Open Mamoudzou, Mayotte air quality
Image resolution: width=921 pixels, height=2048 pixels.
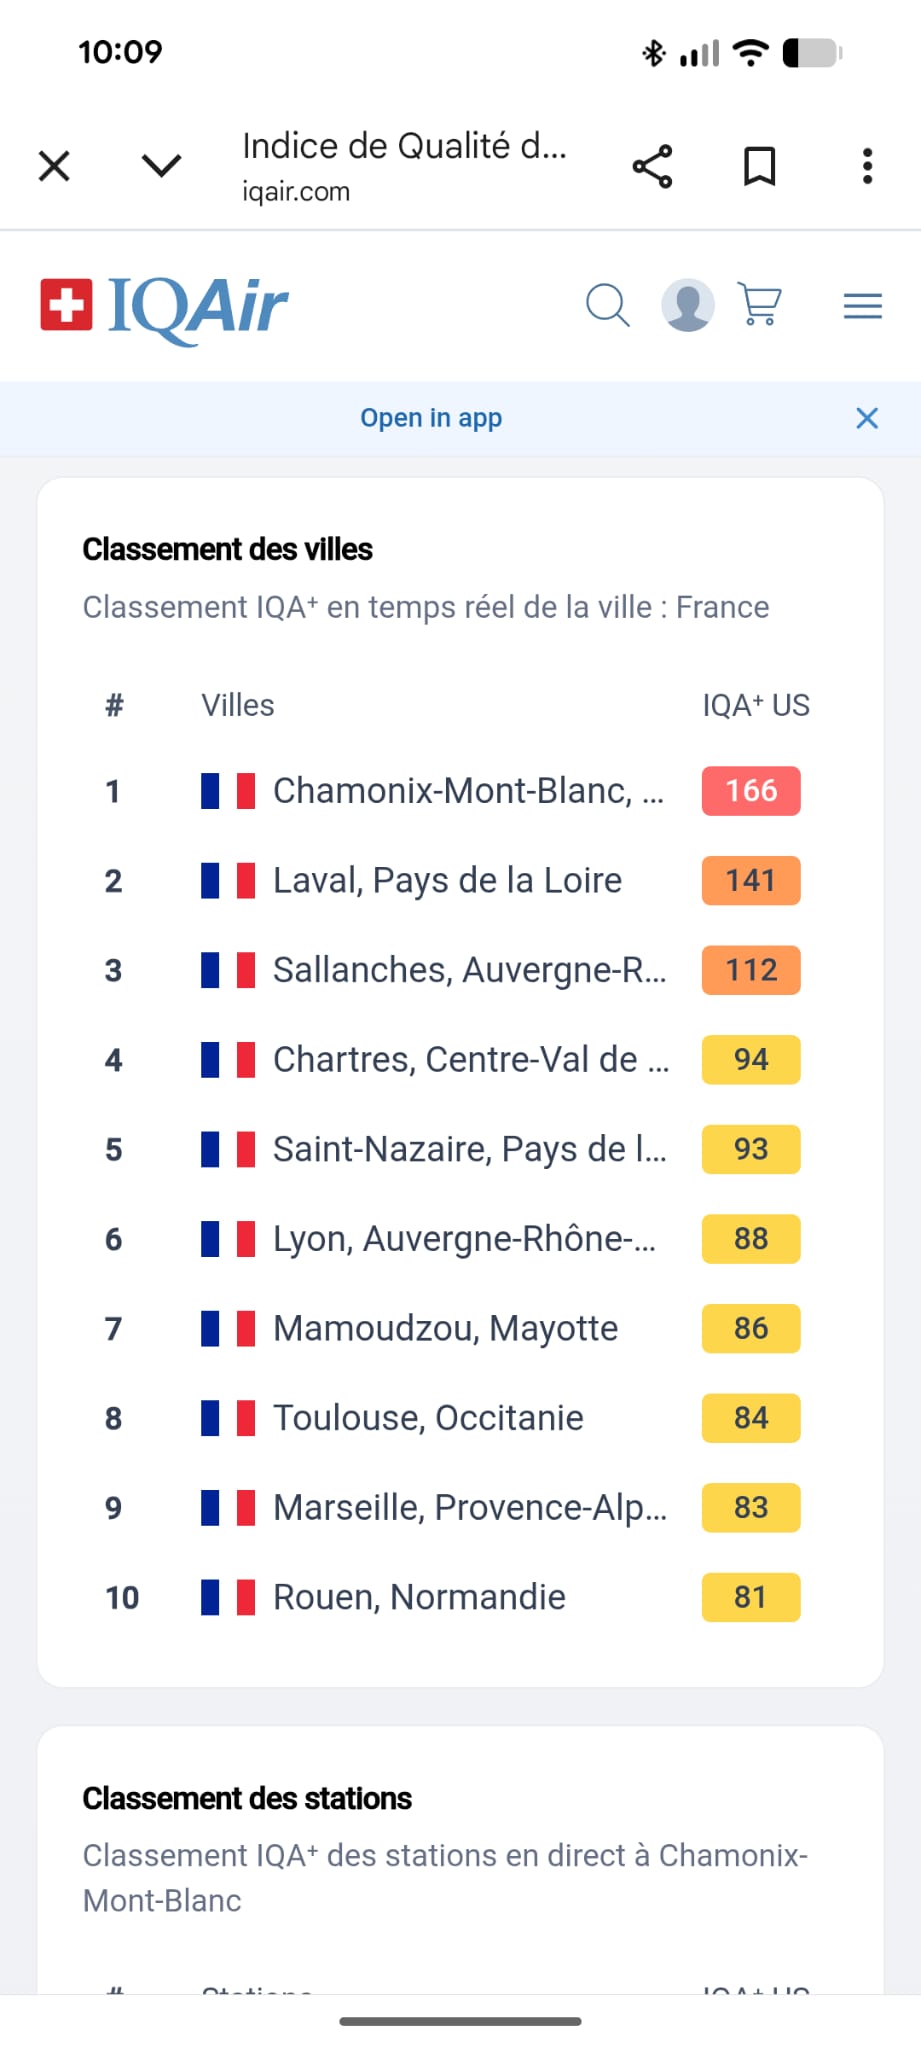[445, 1329]
